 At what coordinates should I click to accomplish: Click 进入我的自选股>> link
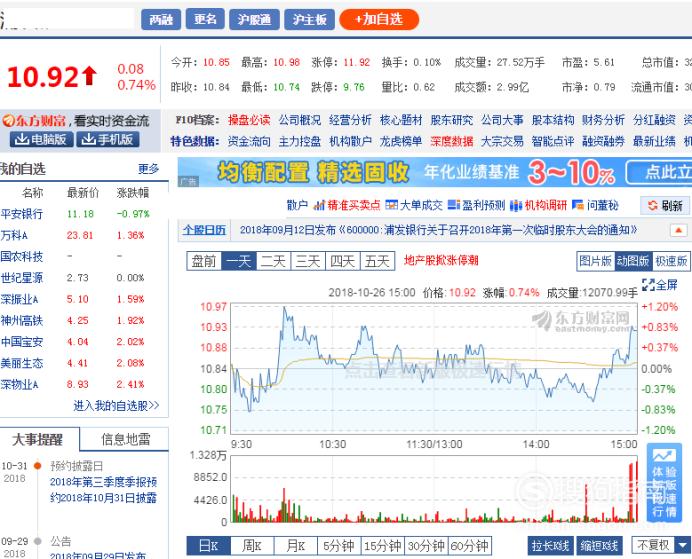(117, 405)
